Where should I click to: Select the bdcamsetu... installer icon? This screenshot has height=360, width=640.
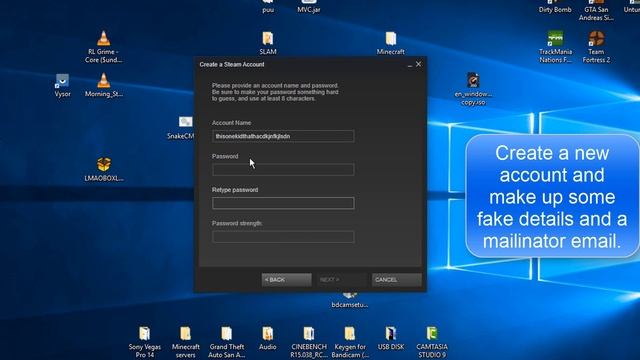pos(350,300)
